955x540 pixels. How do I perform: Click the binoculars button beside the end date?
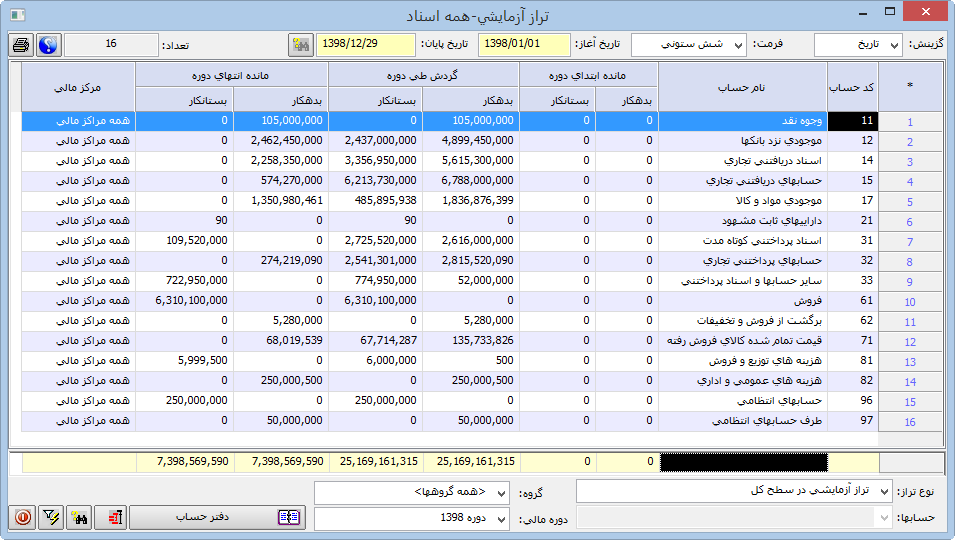click(299, 45)
